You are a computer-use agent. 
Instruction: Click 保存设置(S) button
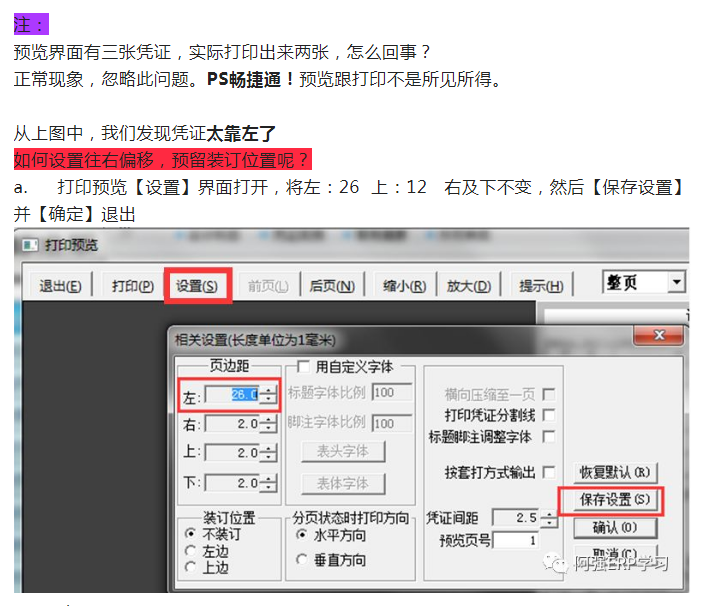click(614, 499)
